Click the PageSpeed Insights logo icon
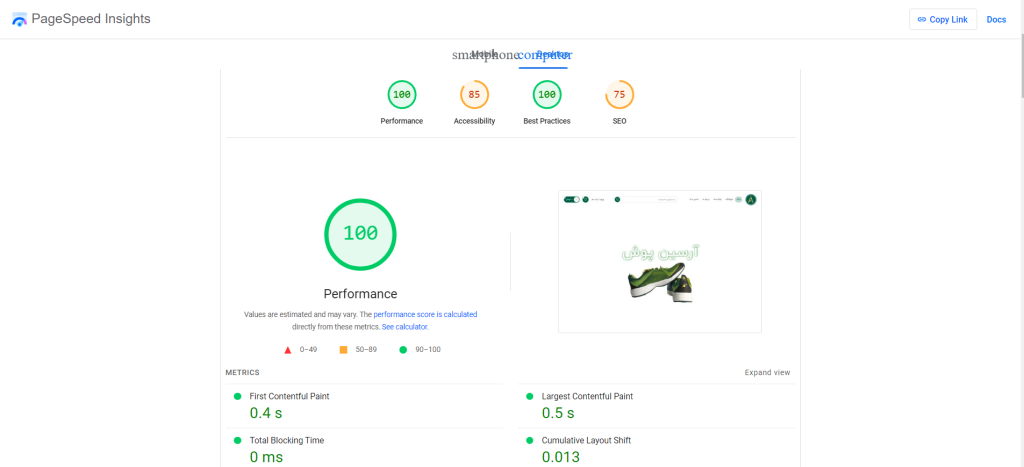Screen dimensions: 1024x467 pos(20,20)
